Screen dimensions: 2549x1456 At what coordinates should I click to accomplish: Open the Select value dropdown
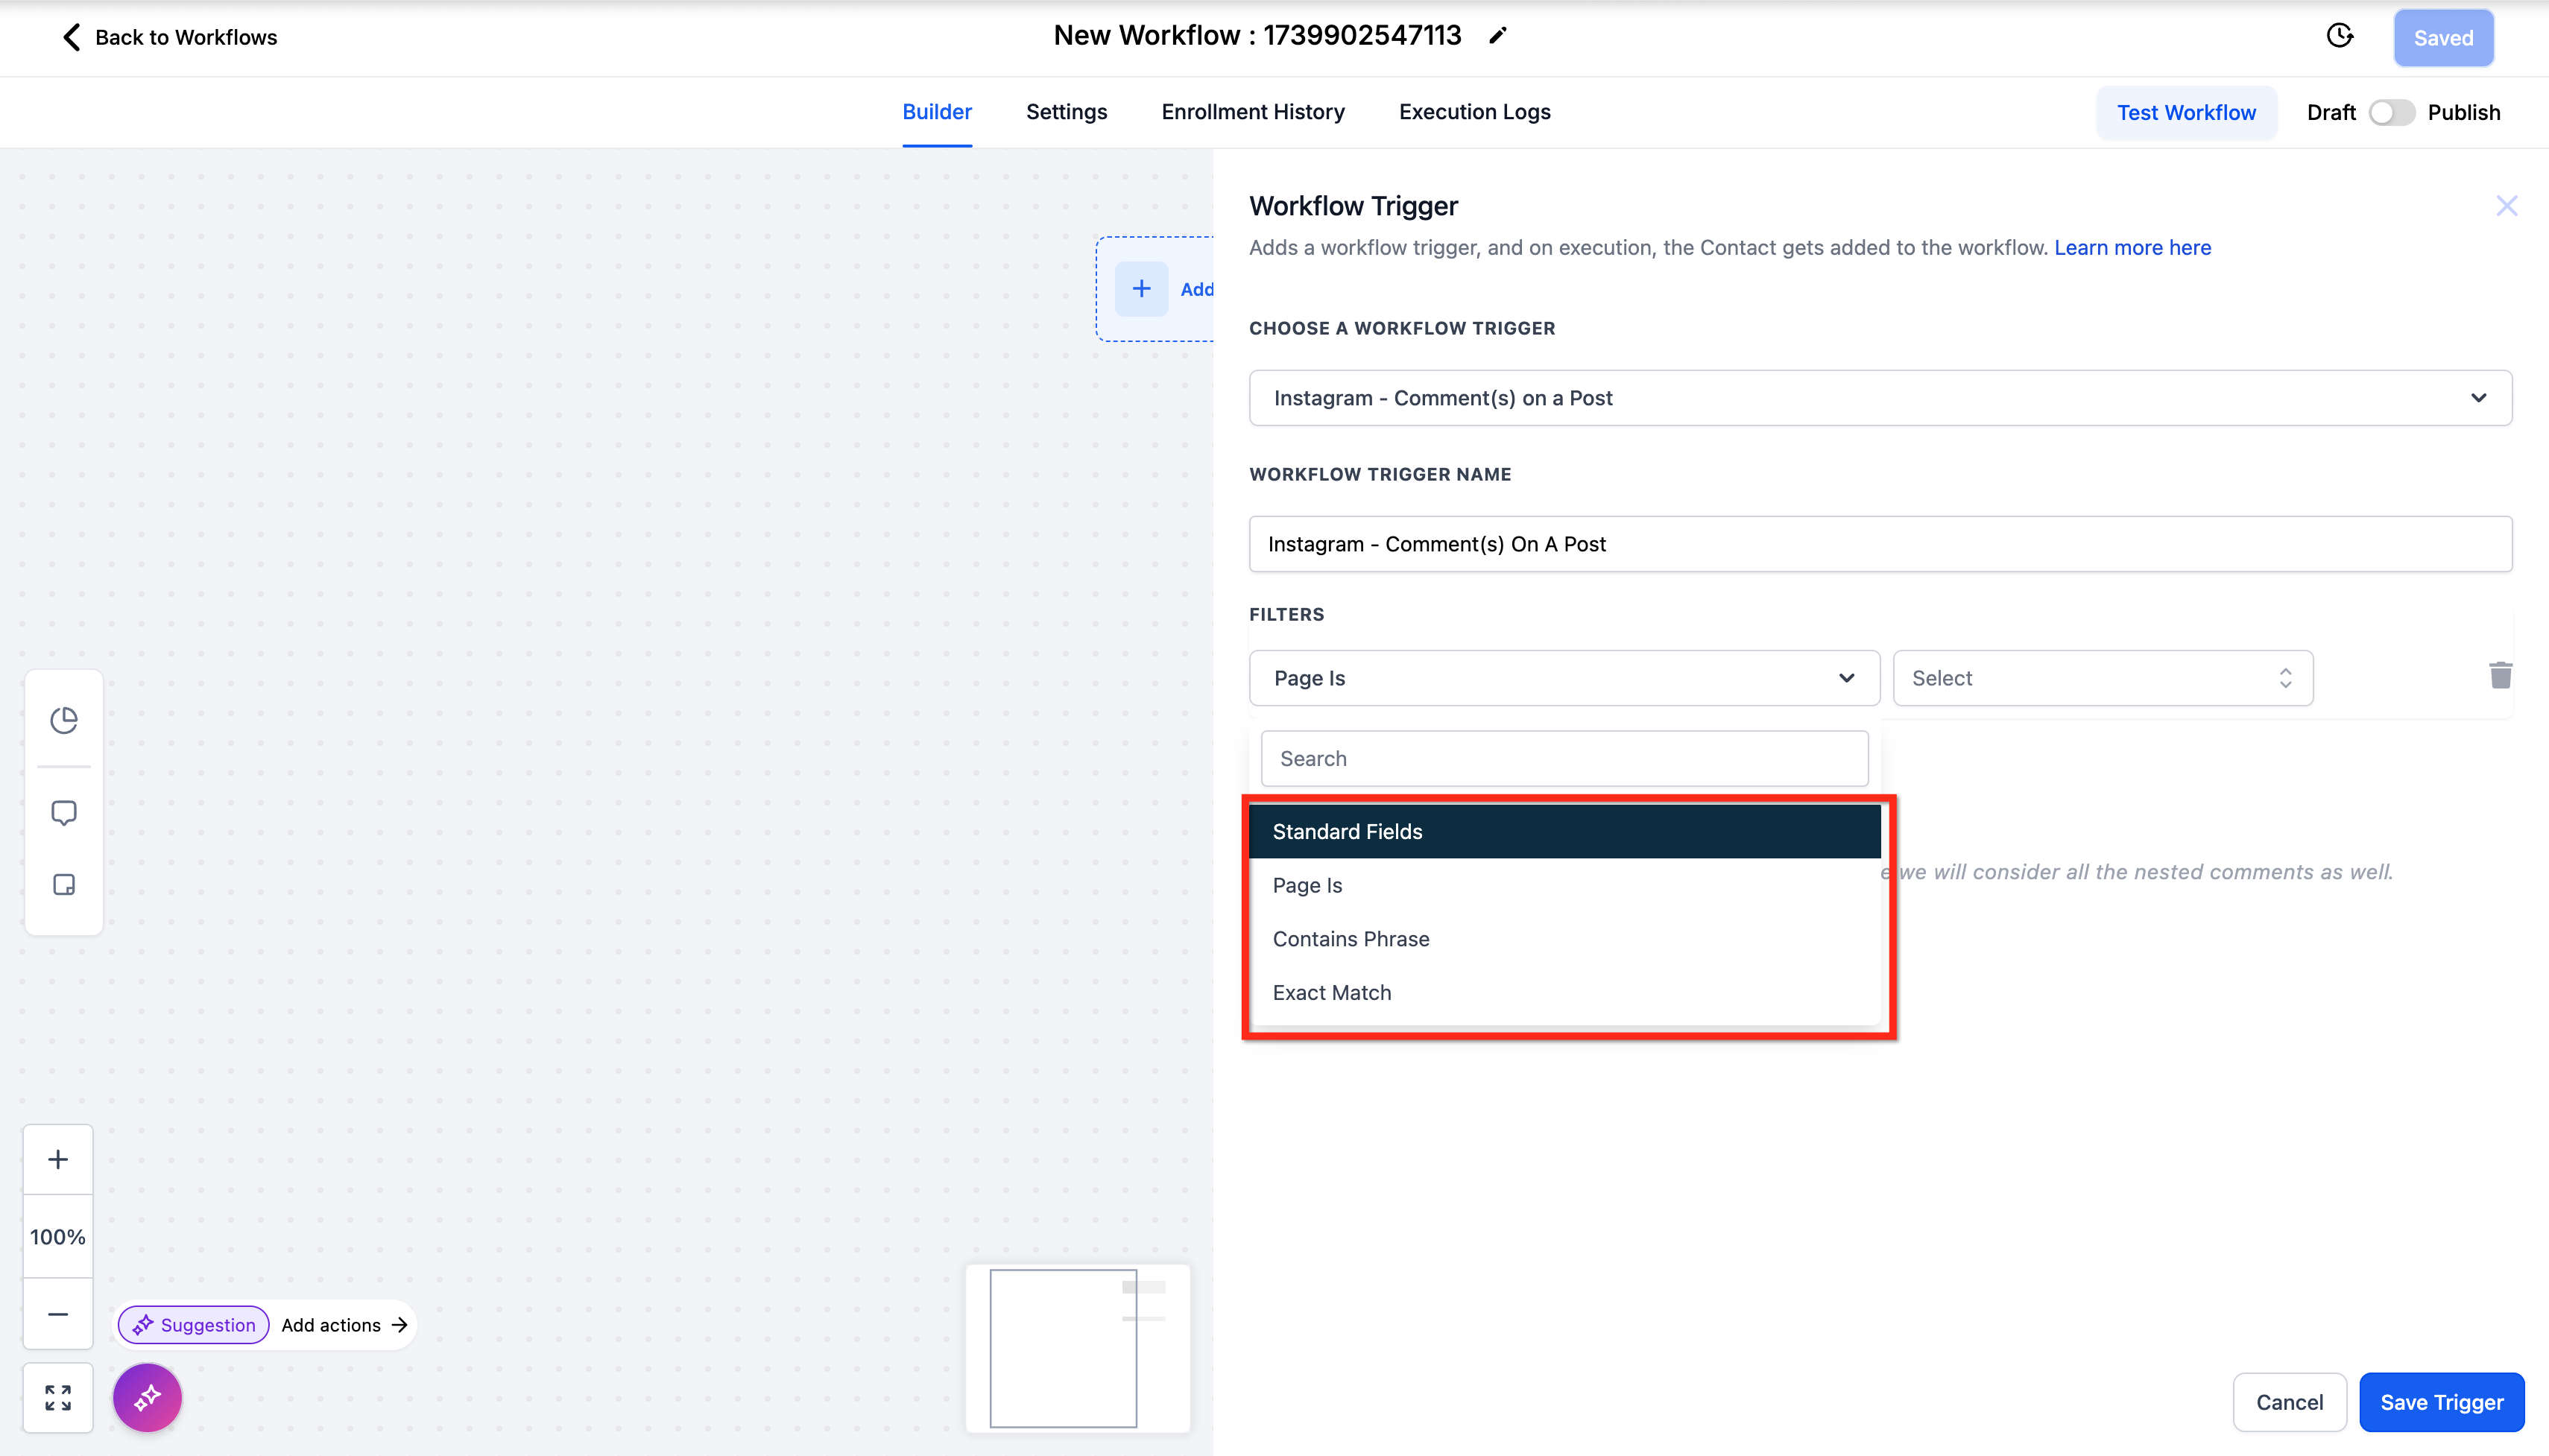tap(2102, 678)
